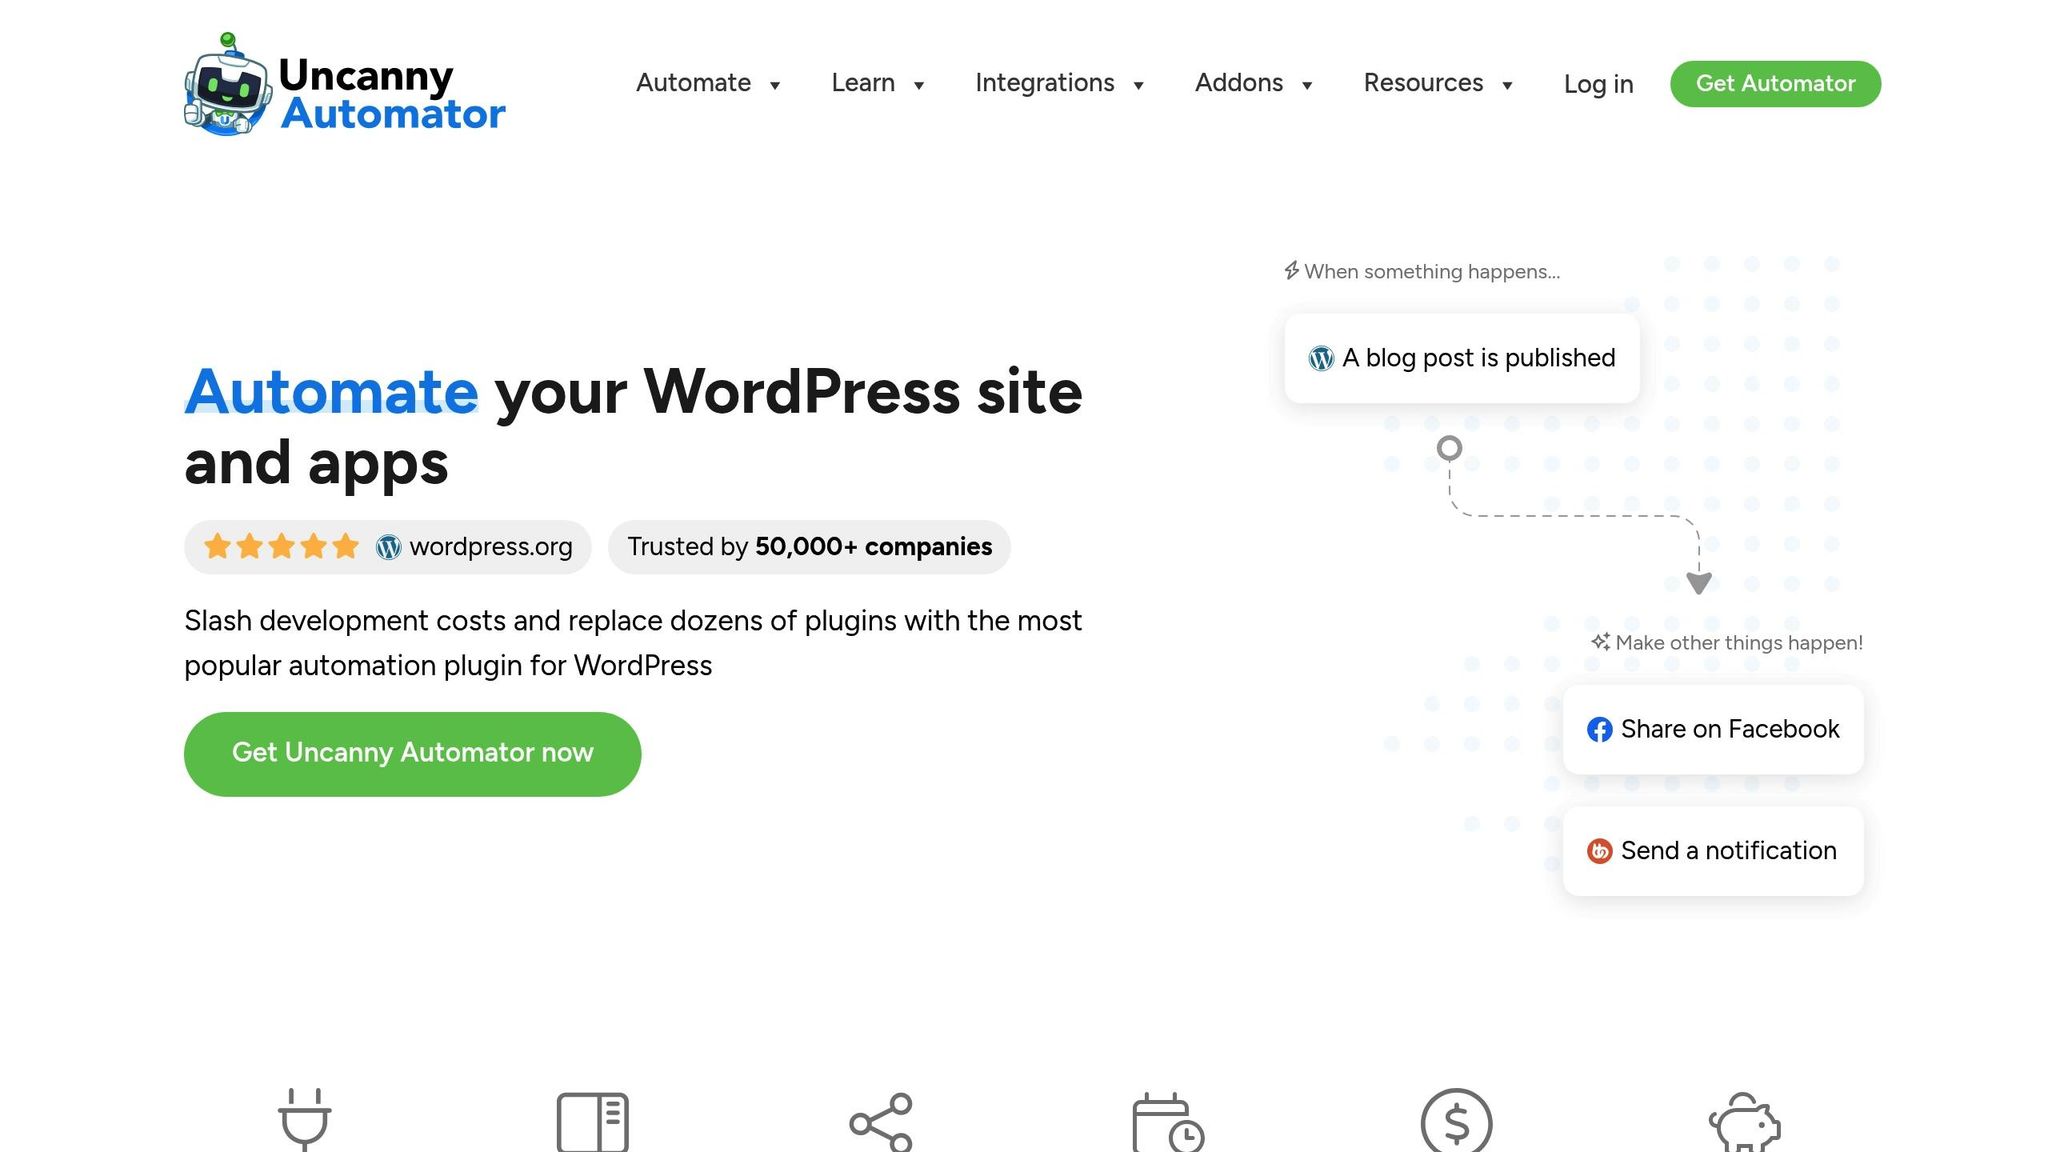Expand the Automate dropdown arrow
This screenshot has width=2048, height=1152.
tap(775, 85)
